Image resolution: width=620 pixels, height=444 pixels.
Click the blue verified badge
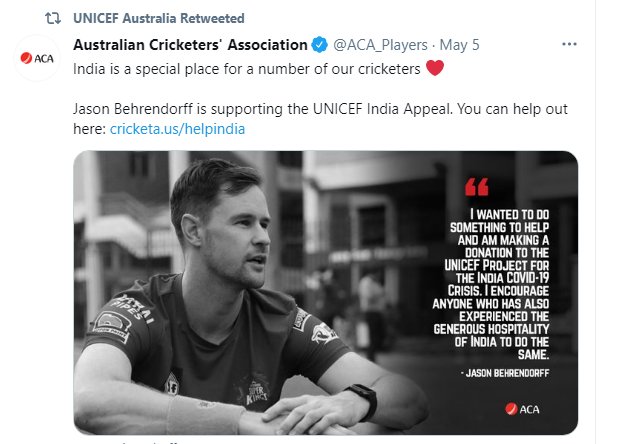pyautogui.click(x=319, y=45)
